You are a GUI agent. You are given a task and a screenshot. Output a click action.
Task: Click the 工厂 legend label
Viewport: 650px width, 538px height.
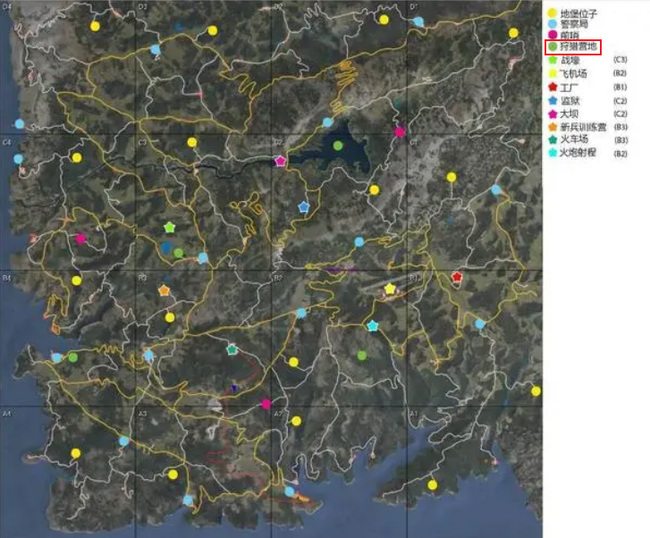[570, 87]
